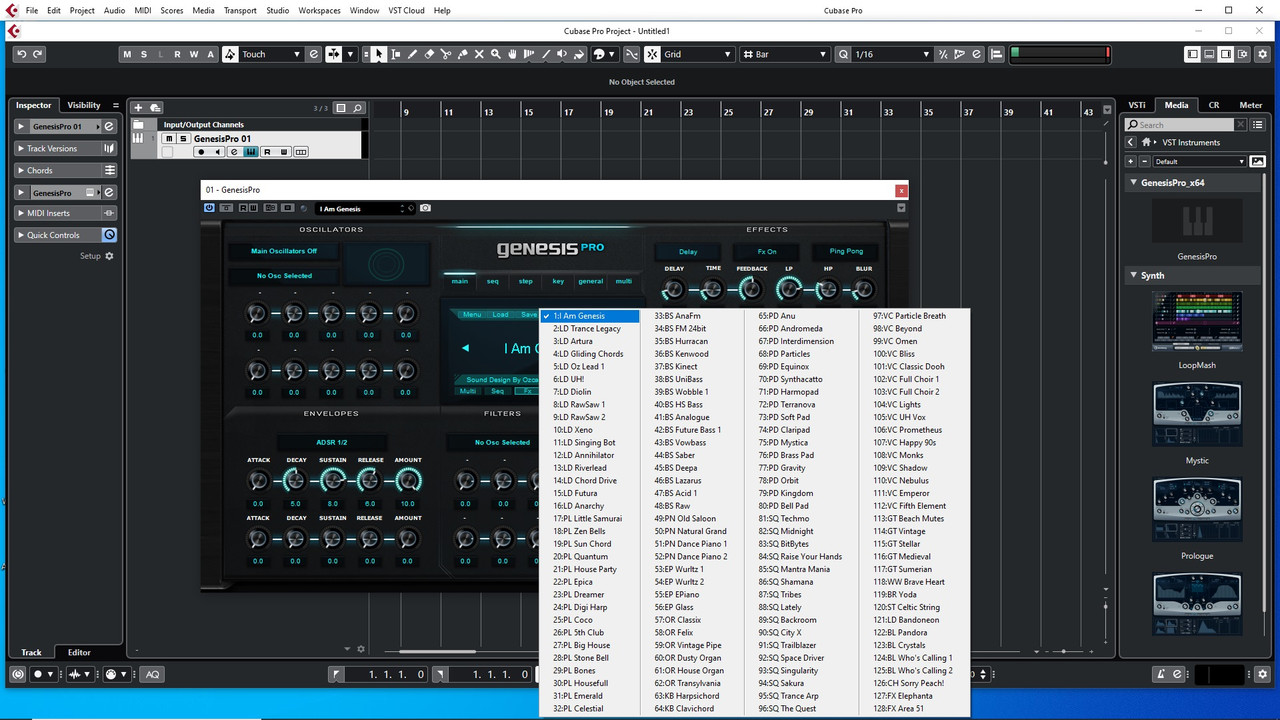Open the Inspector Setup gear
Image resolution: width=1280 pixels, height=720 pixels.
(x=109, y=256)
